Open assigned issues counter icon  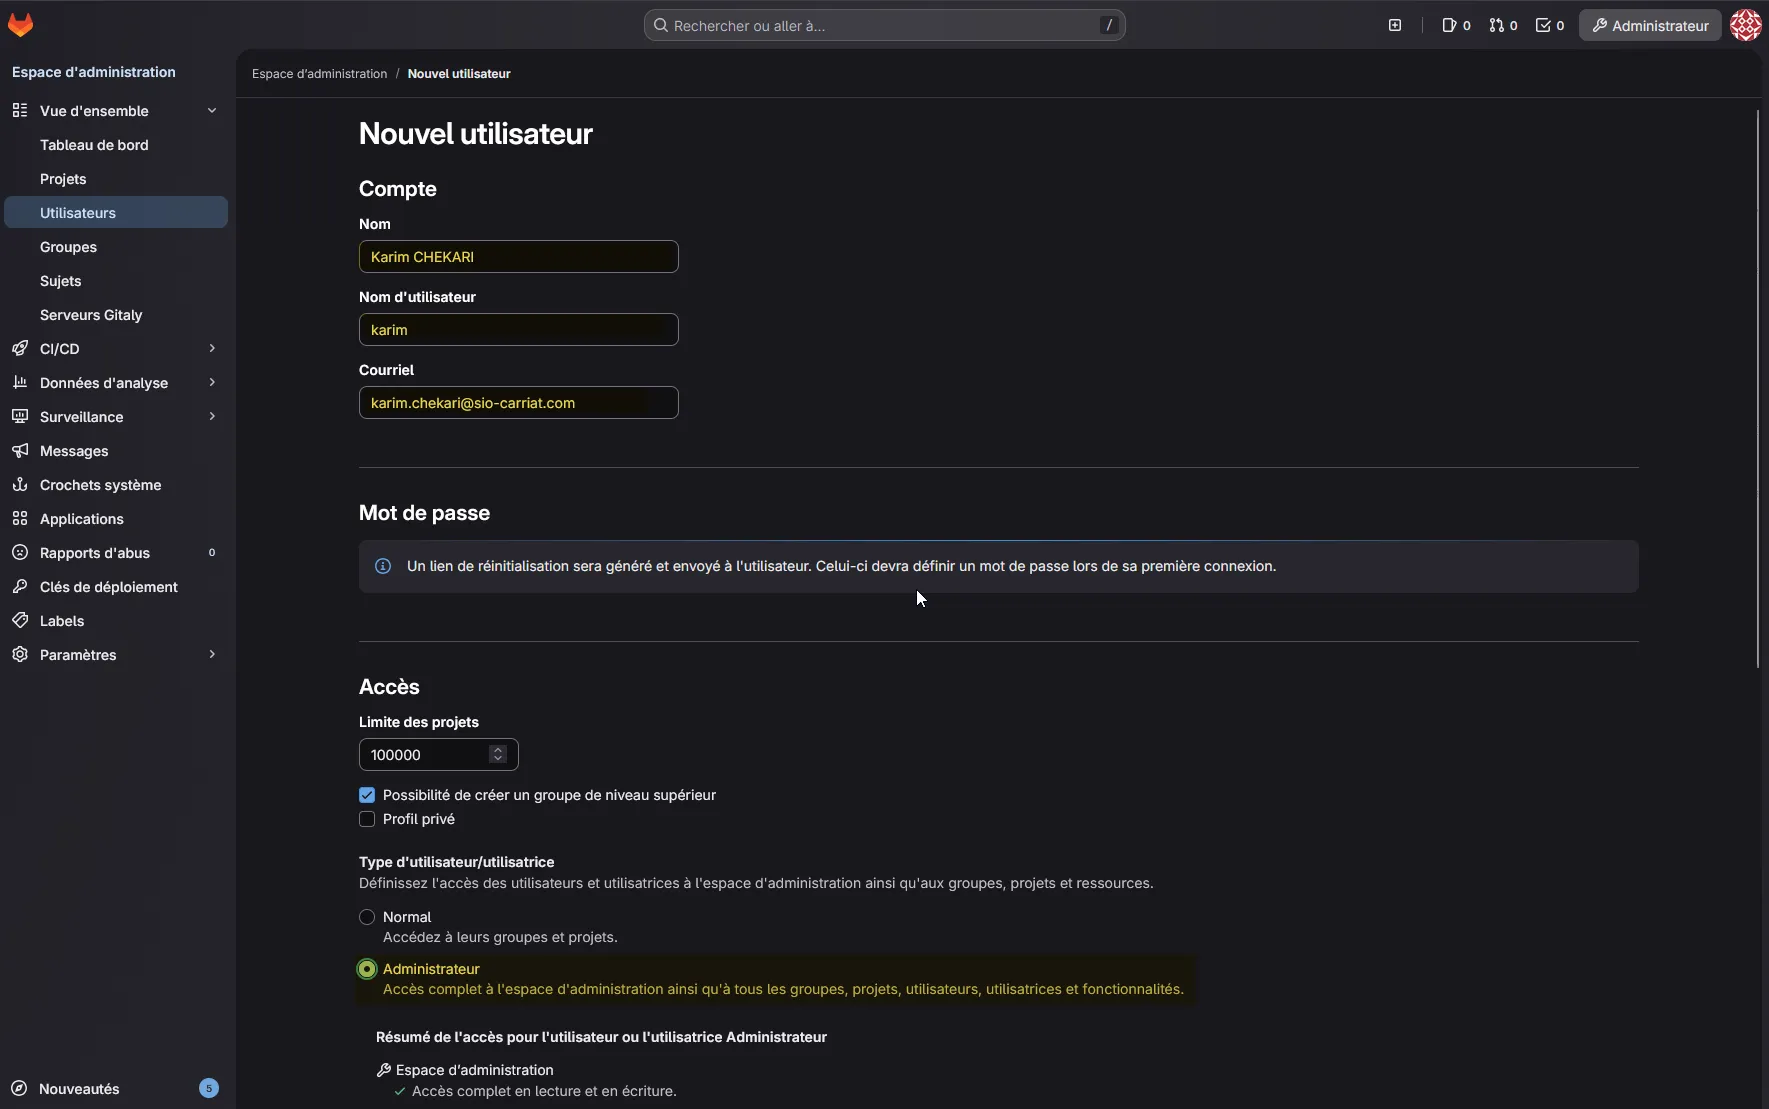[x=1456, y=25]
